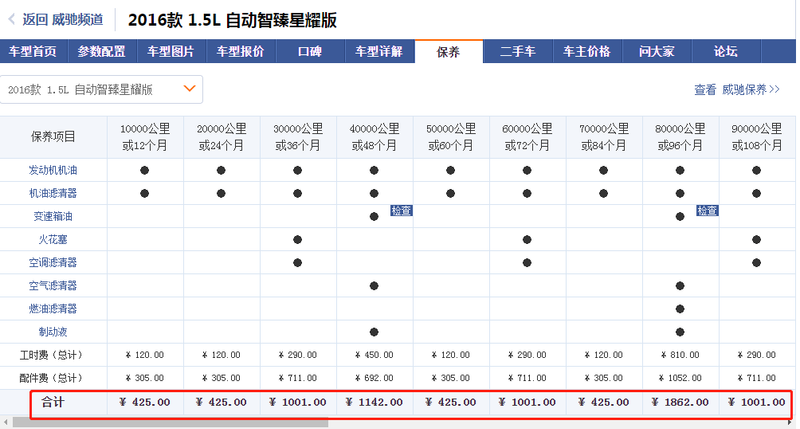
Task: Open the 空调滤清器 item link
Action: (53, 262)
